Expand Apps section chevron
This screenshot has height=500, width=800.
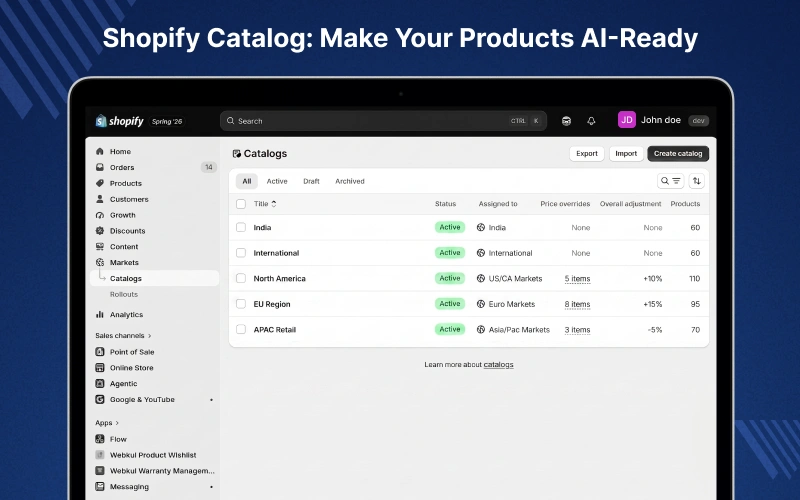pyautogui.click(x=117, y=423)
